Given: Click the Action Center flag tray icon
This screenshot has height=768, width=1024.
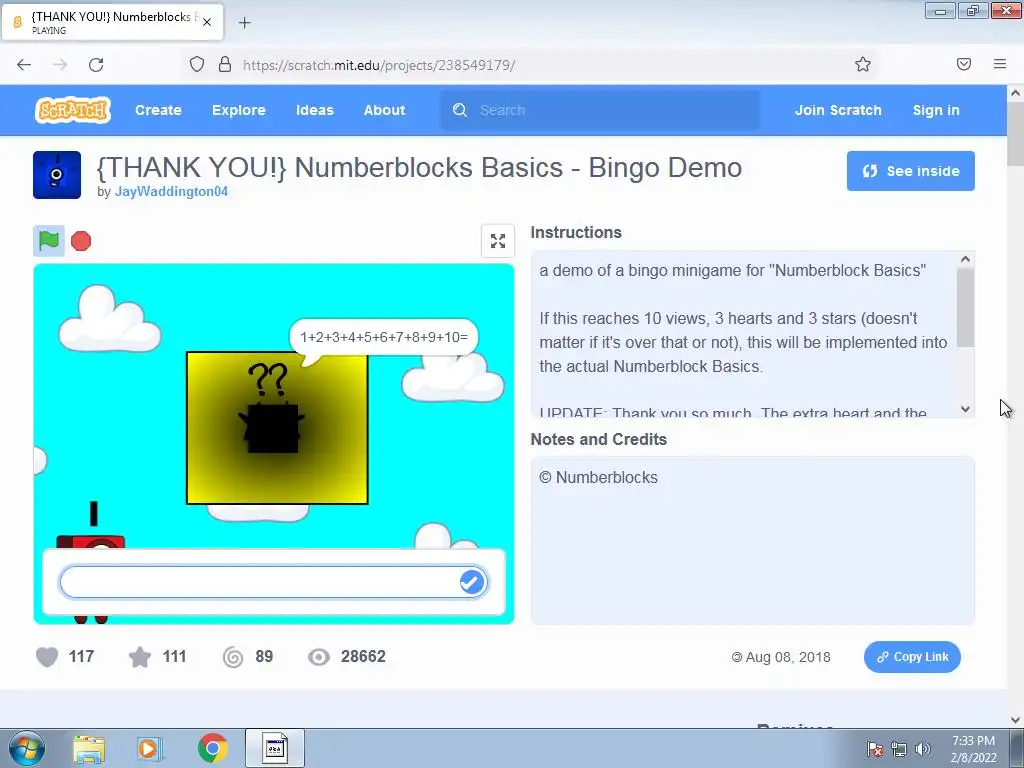Looking at the screenshot, I should pos(875,749).
